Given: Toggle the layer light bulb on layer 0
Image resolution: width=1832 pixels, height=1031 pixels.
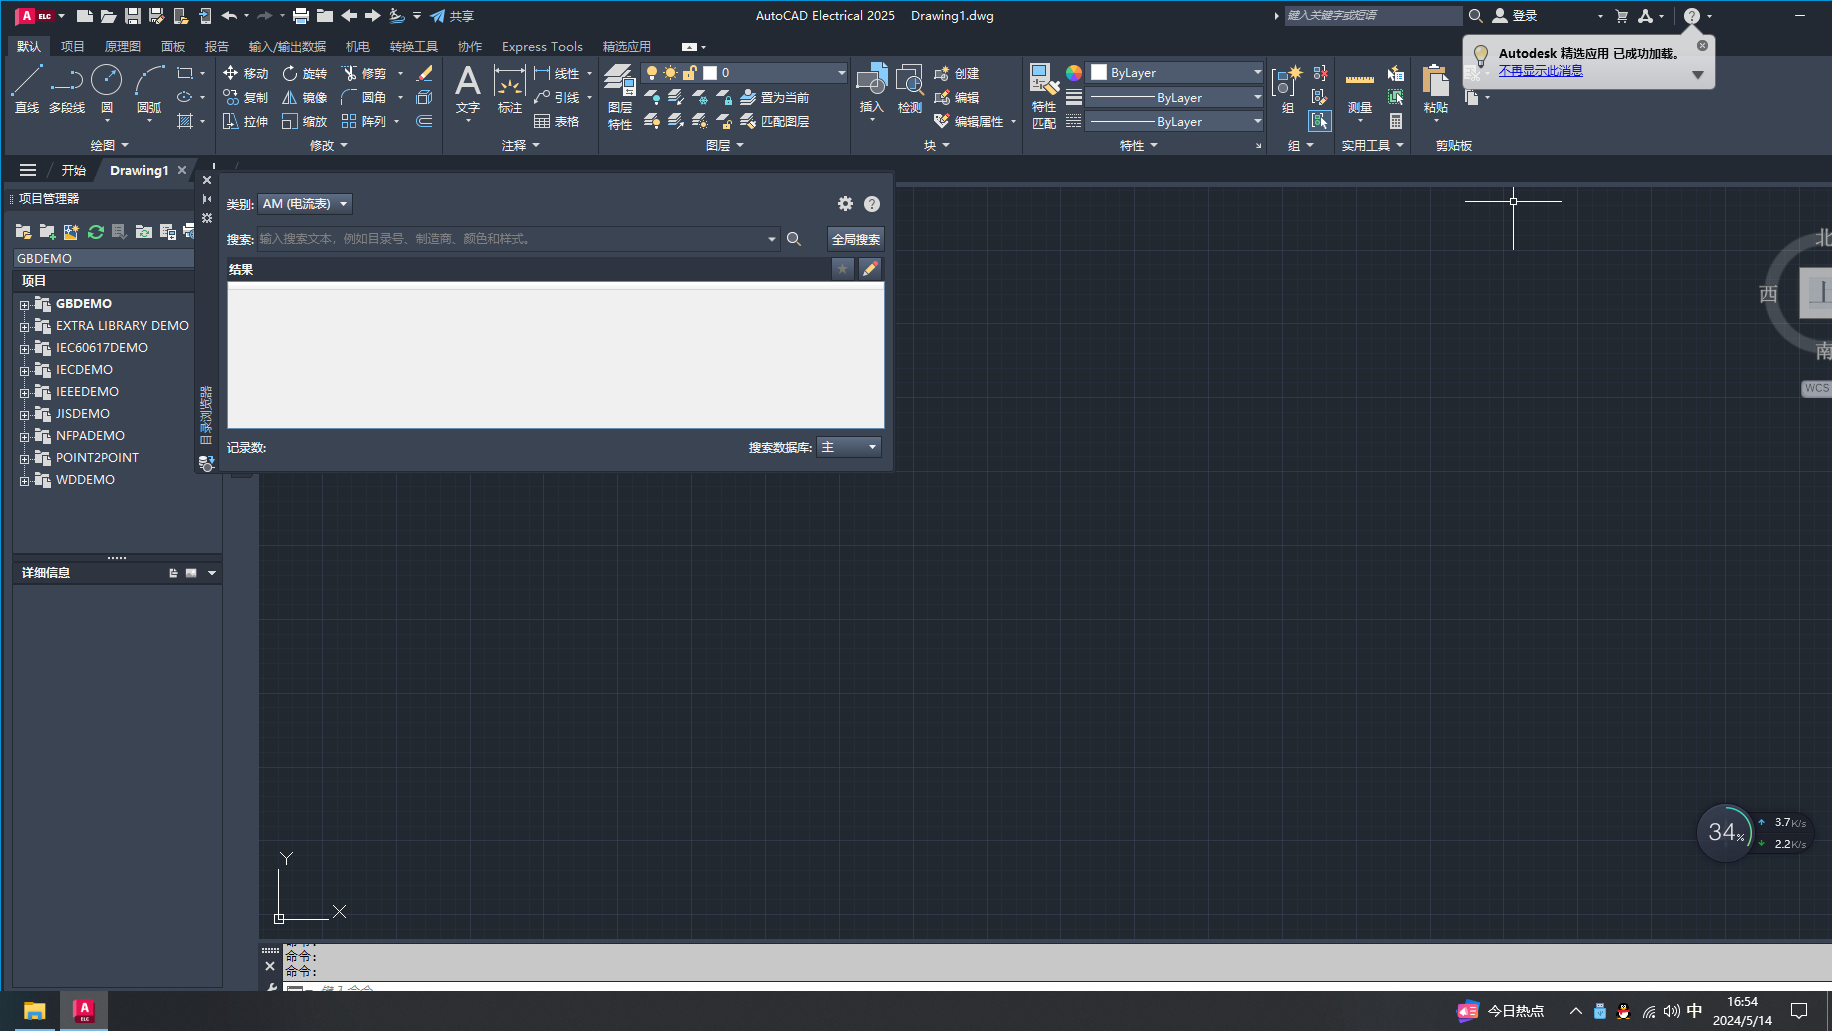Looking at the screenshot, I should tap(652, 72).
